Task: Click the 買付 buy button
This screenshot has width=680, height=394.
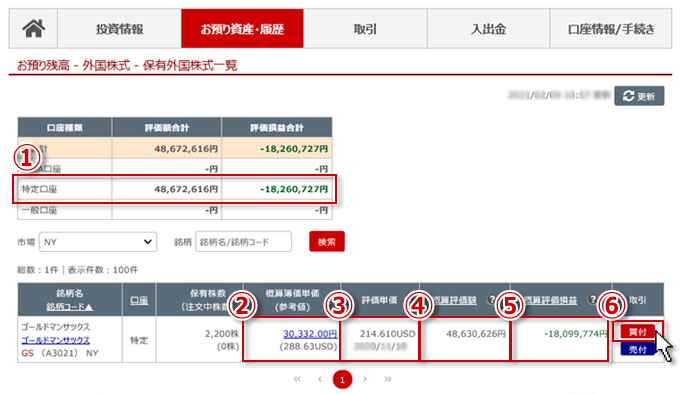Action: (637, 332)
